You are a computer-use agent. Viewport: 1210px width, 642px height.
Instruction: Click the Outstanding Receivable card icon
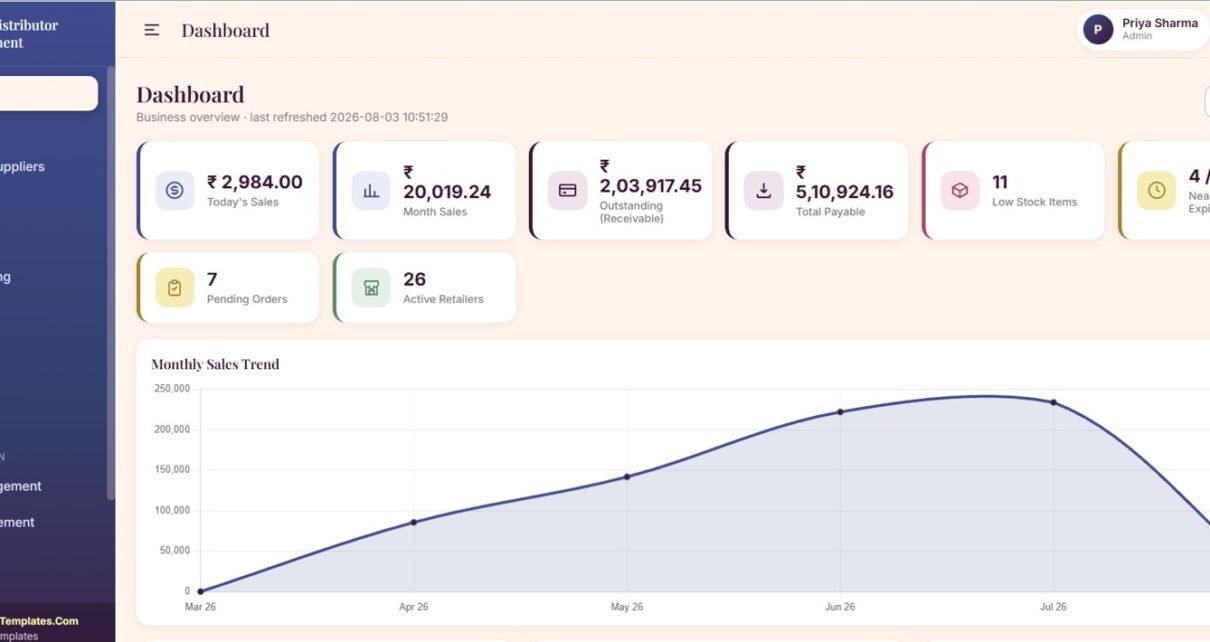[x=567, y=190]
